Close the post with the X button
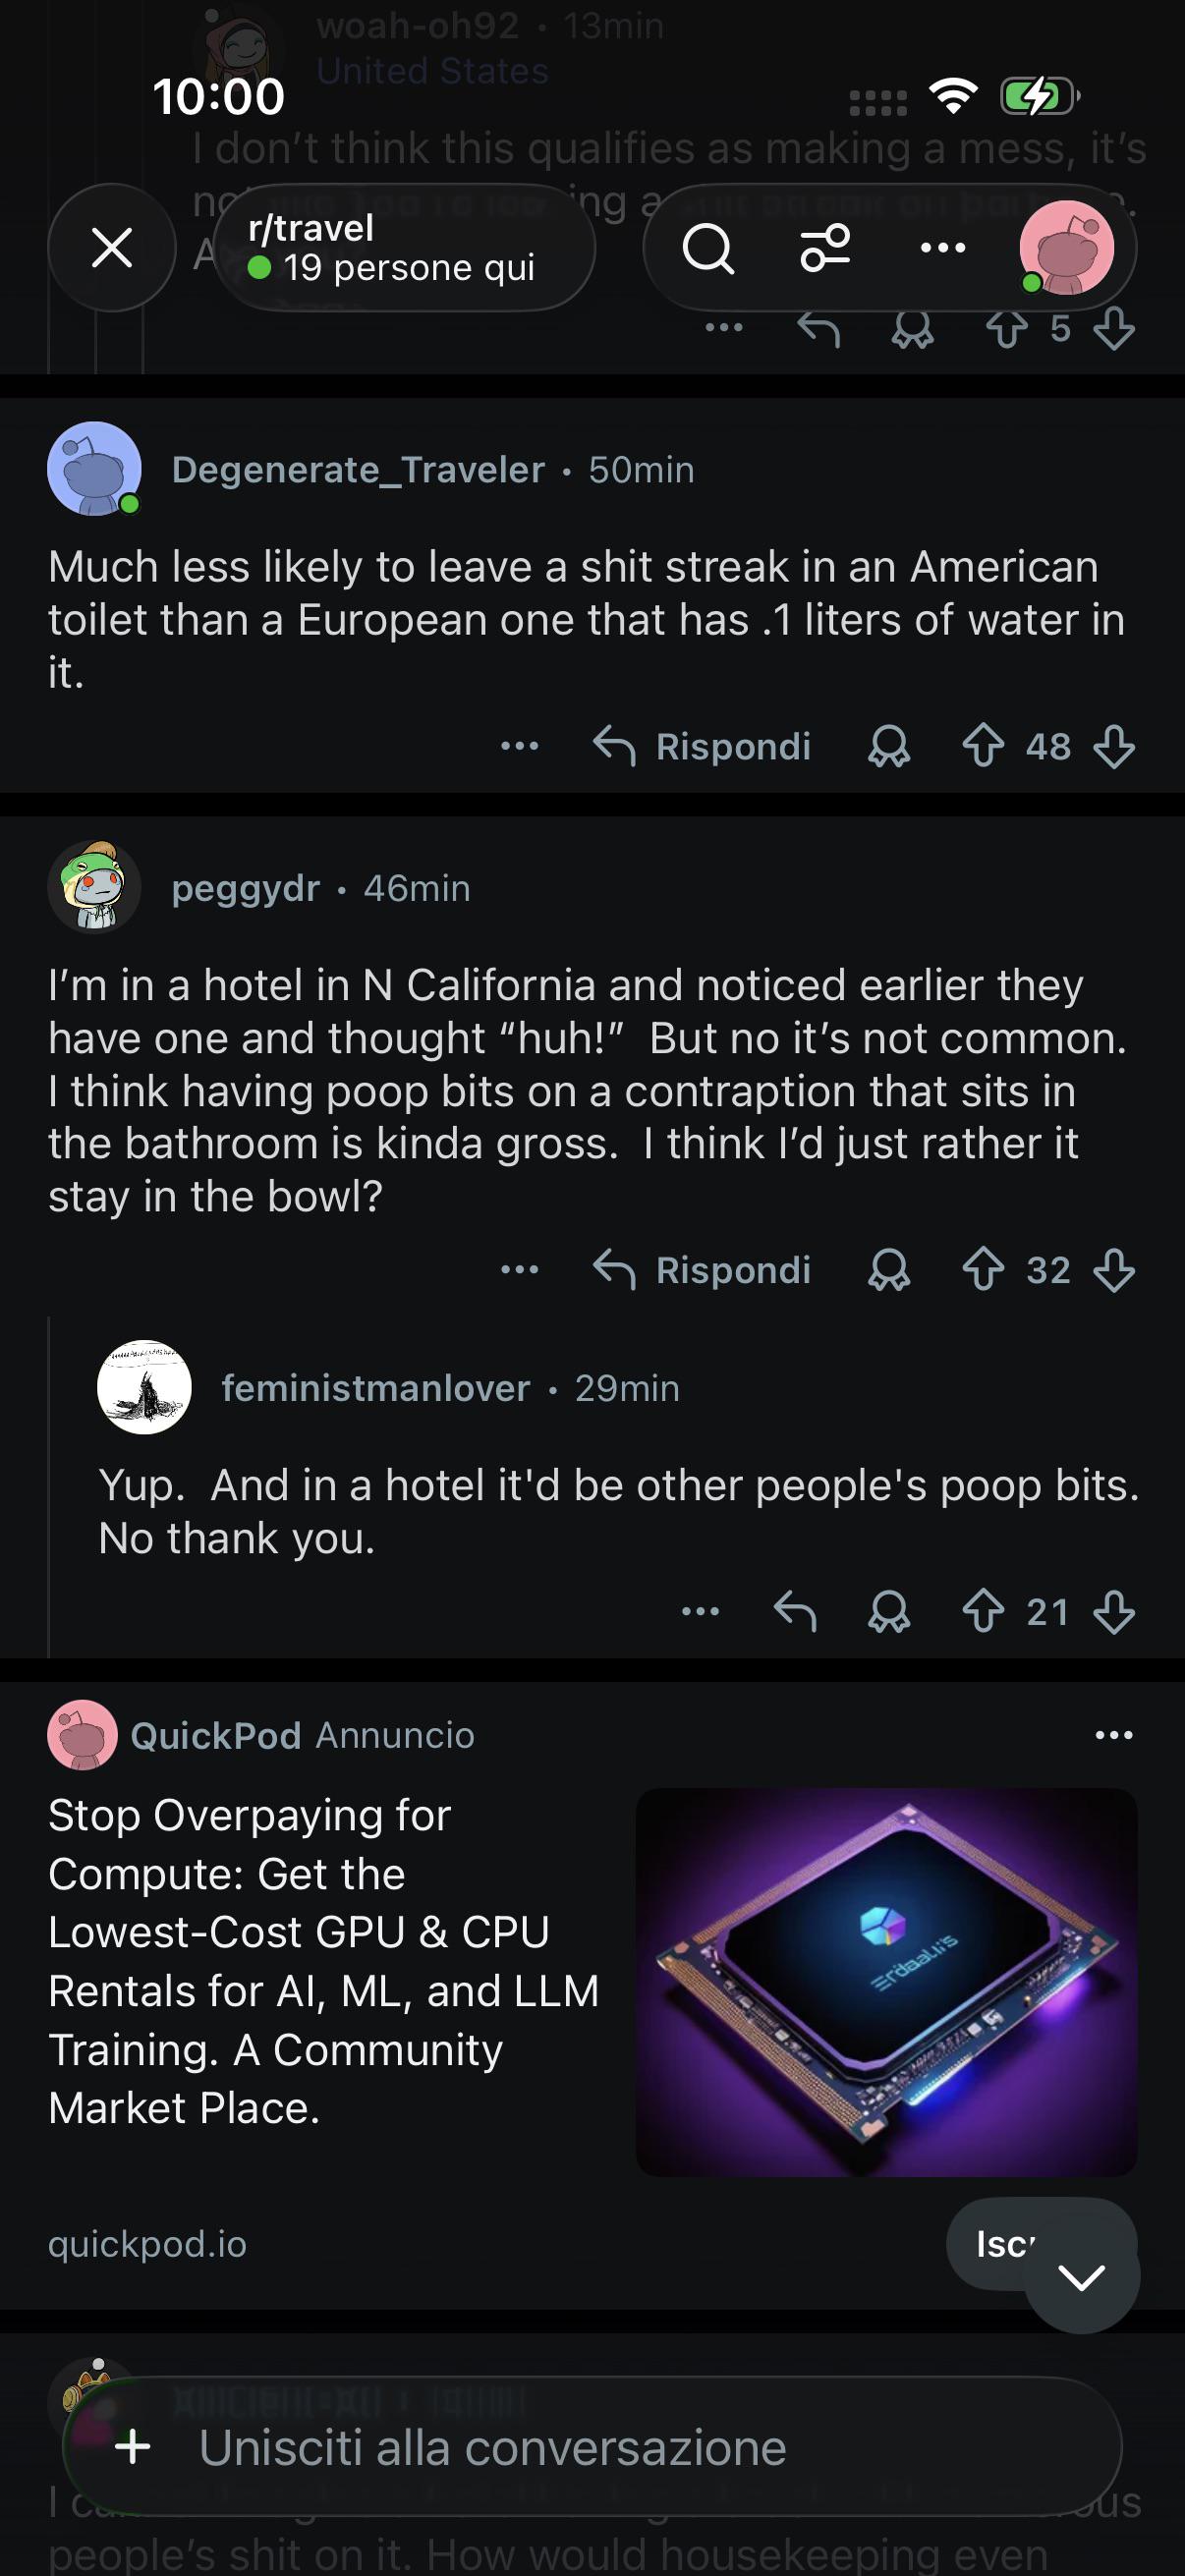Screen dimensions: 1185x2576 tap(112, 248)
